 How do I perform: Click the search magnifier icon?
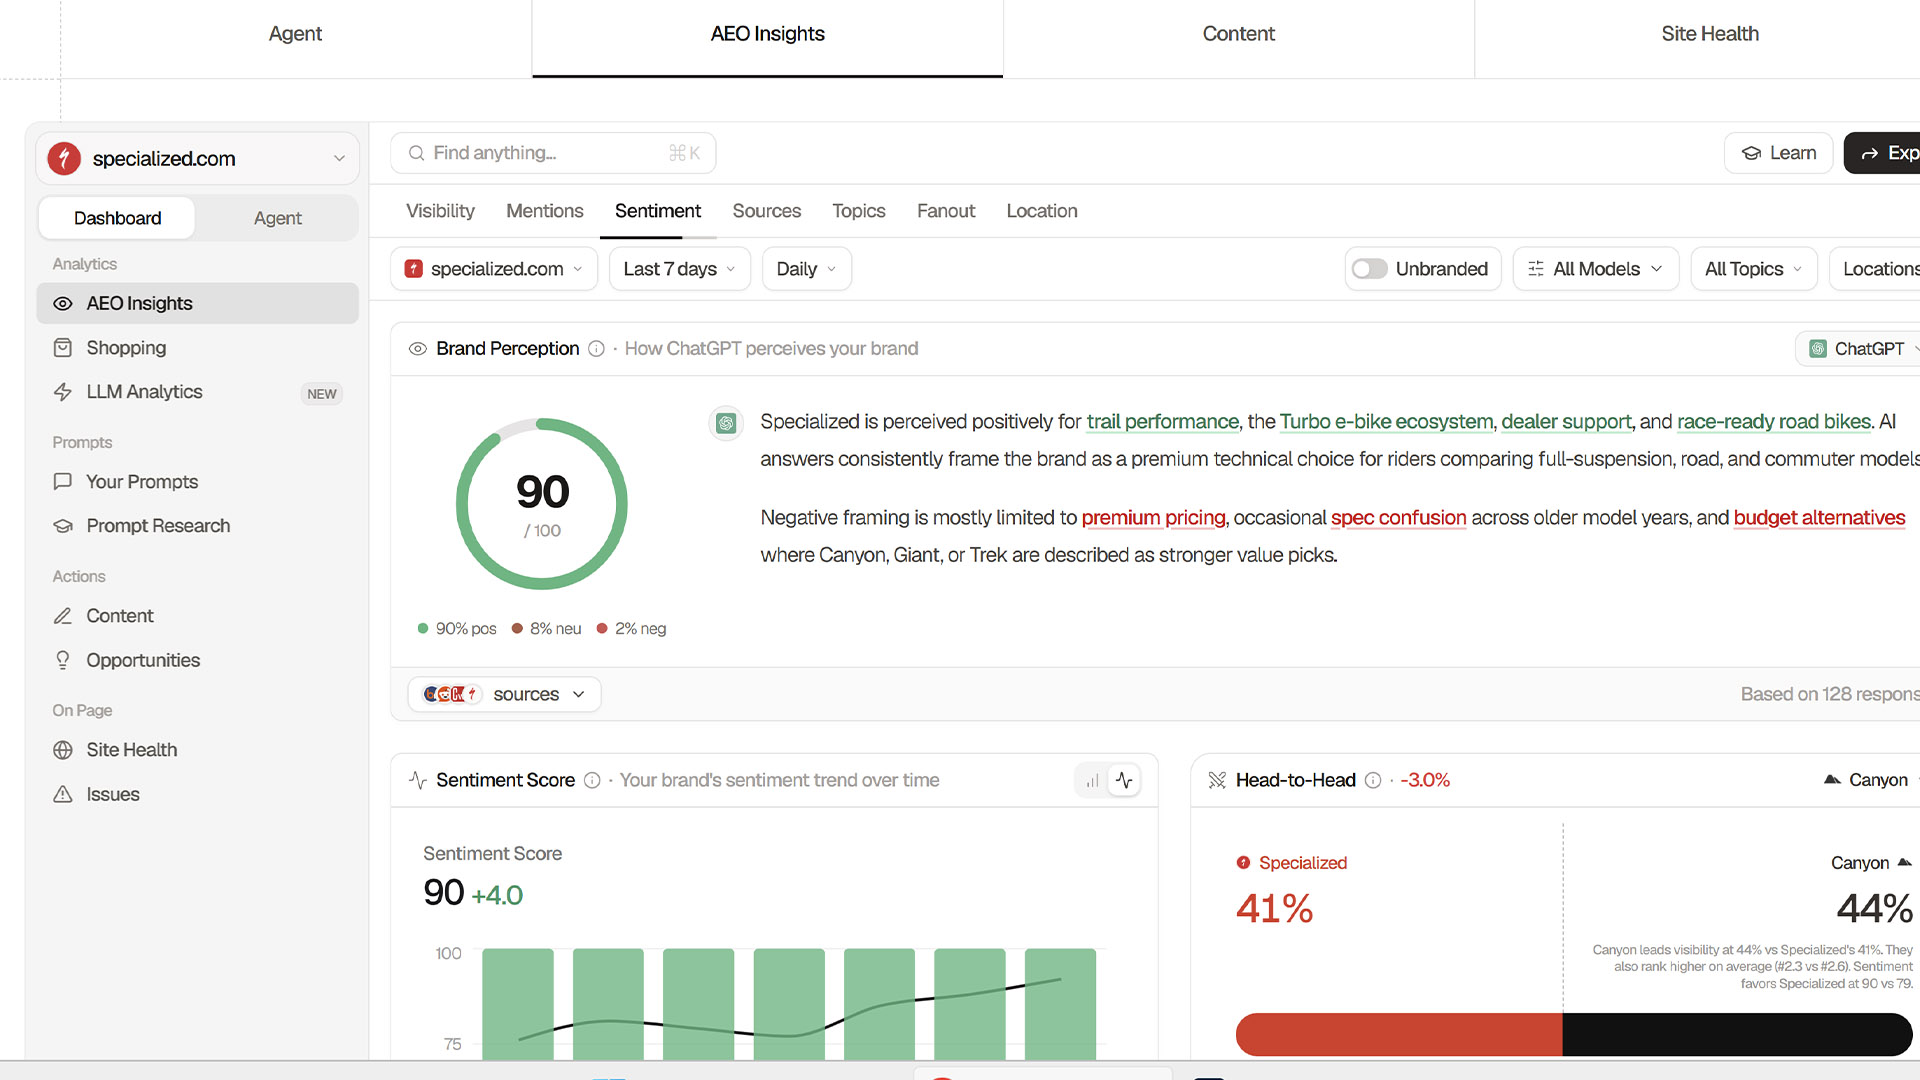(417, 153)
